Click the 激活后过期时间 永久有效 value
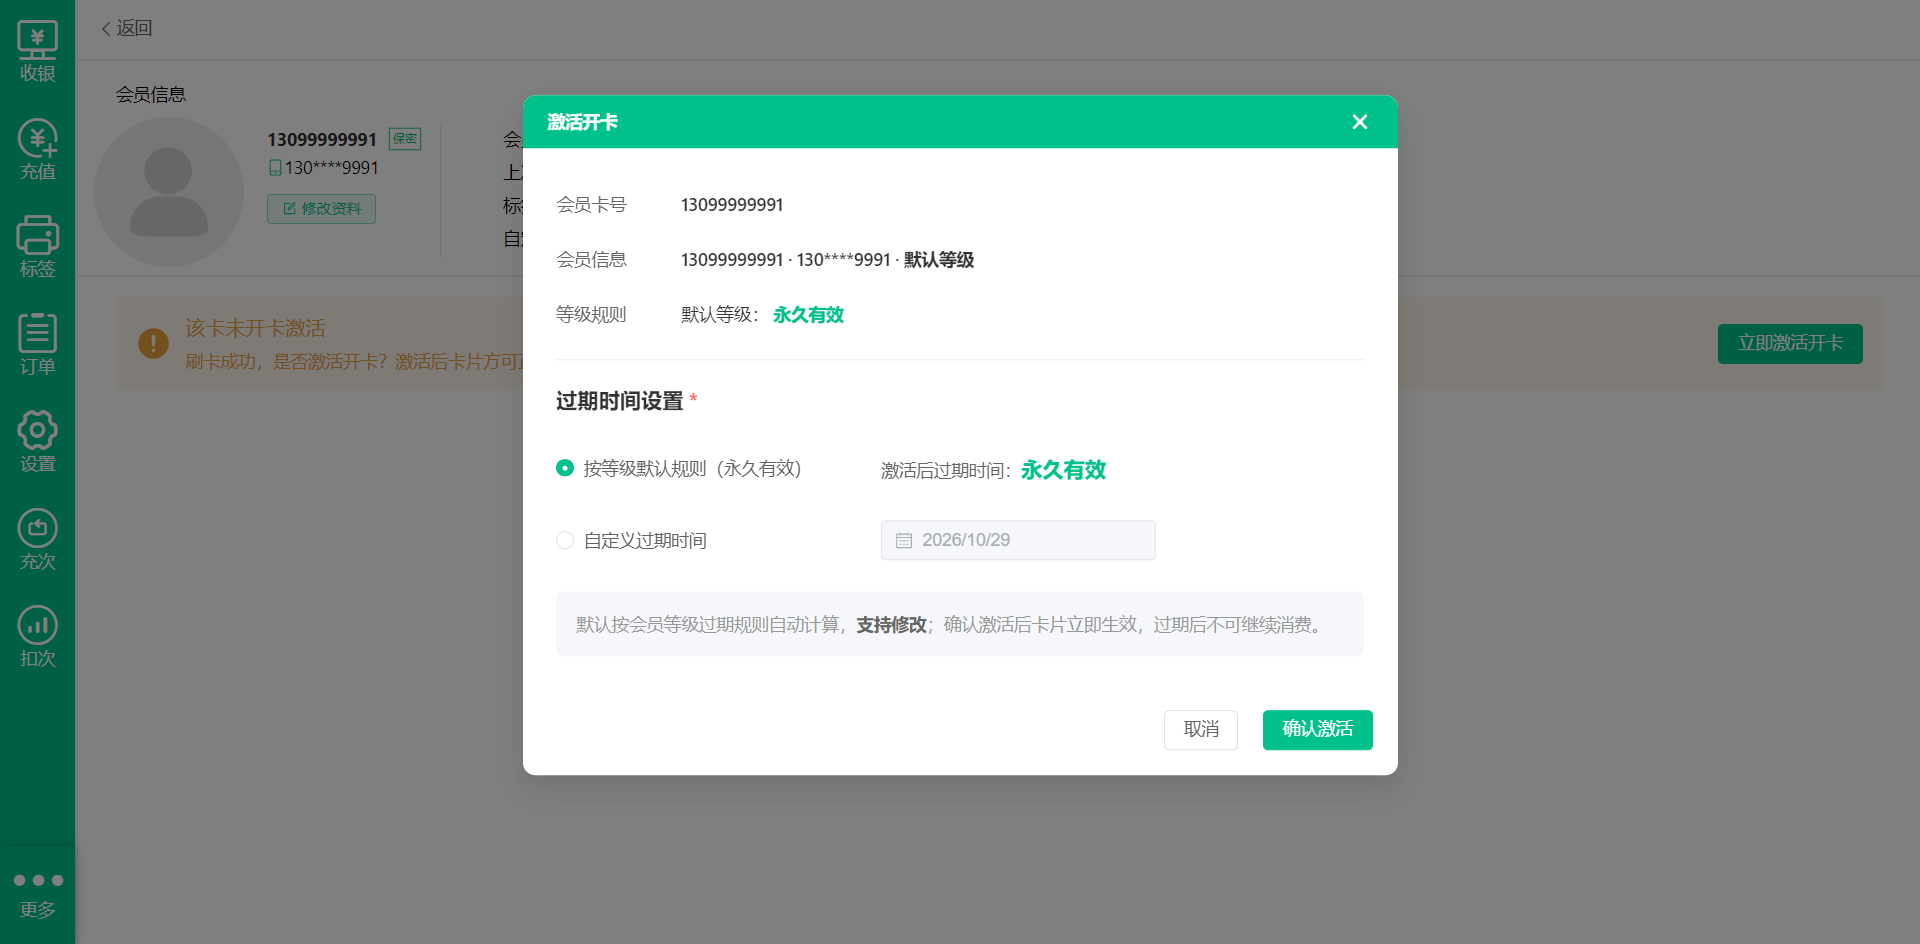The image size is (1920, 944). click(x=1063, y=470)
